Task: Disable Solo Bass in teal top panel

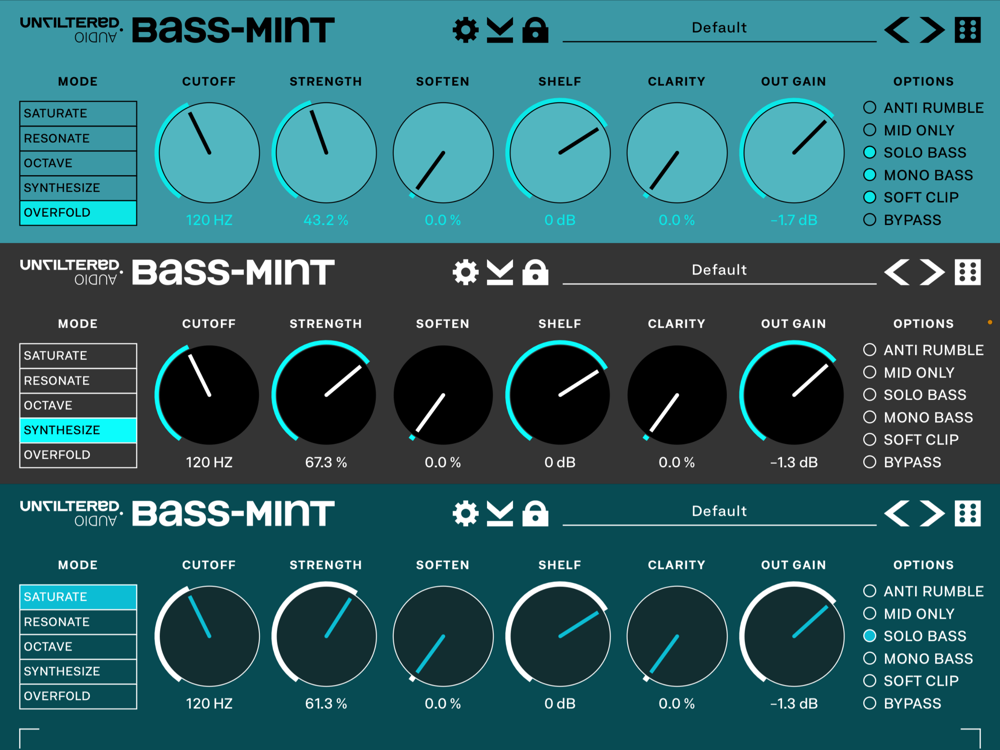Action: pyautogui.click(x=869, y=152)
